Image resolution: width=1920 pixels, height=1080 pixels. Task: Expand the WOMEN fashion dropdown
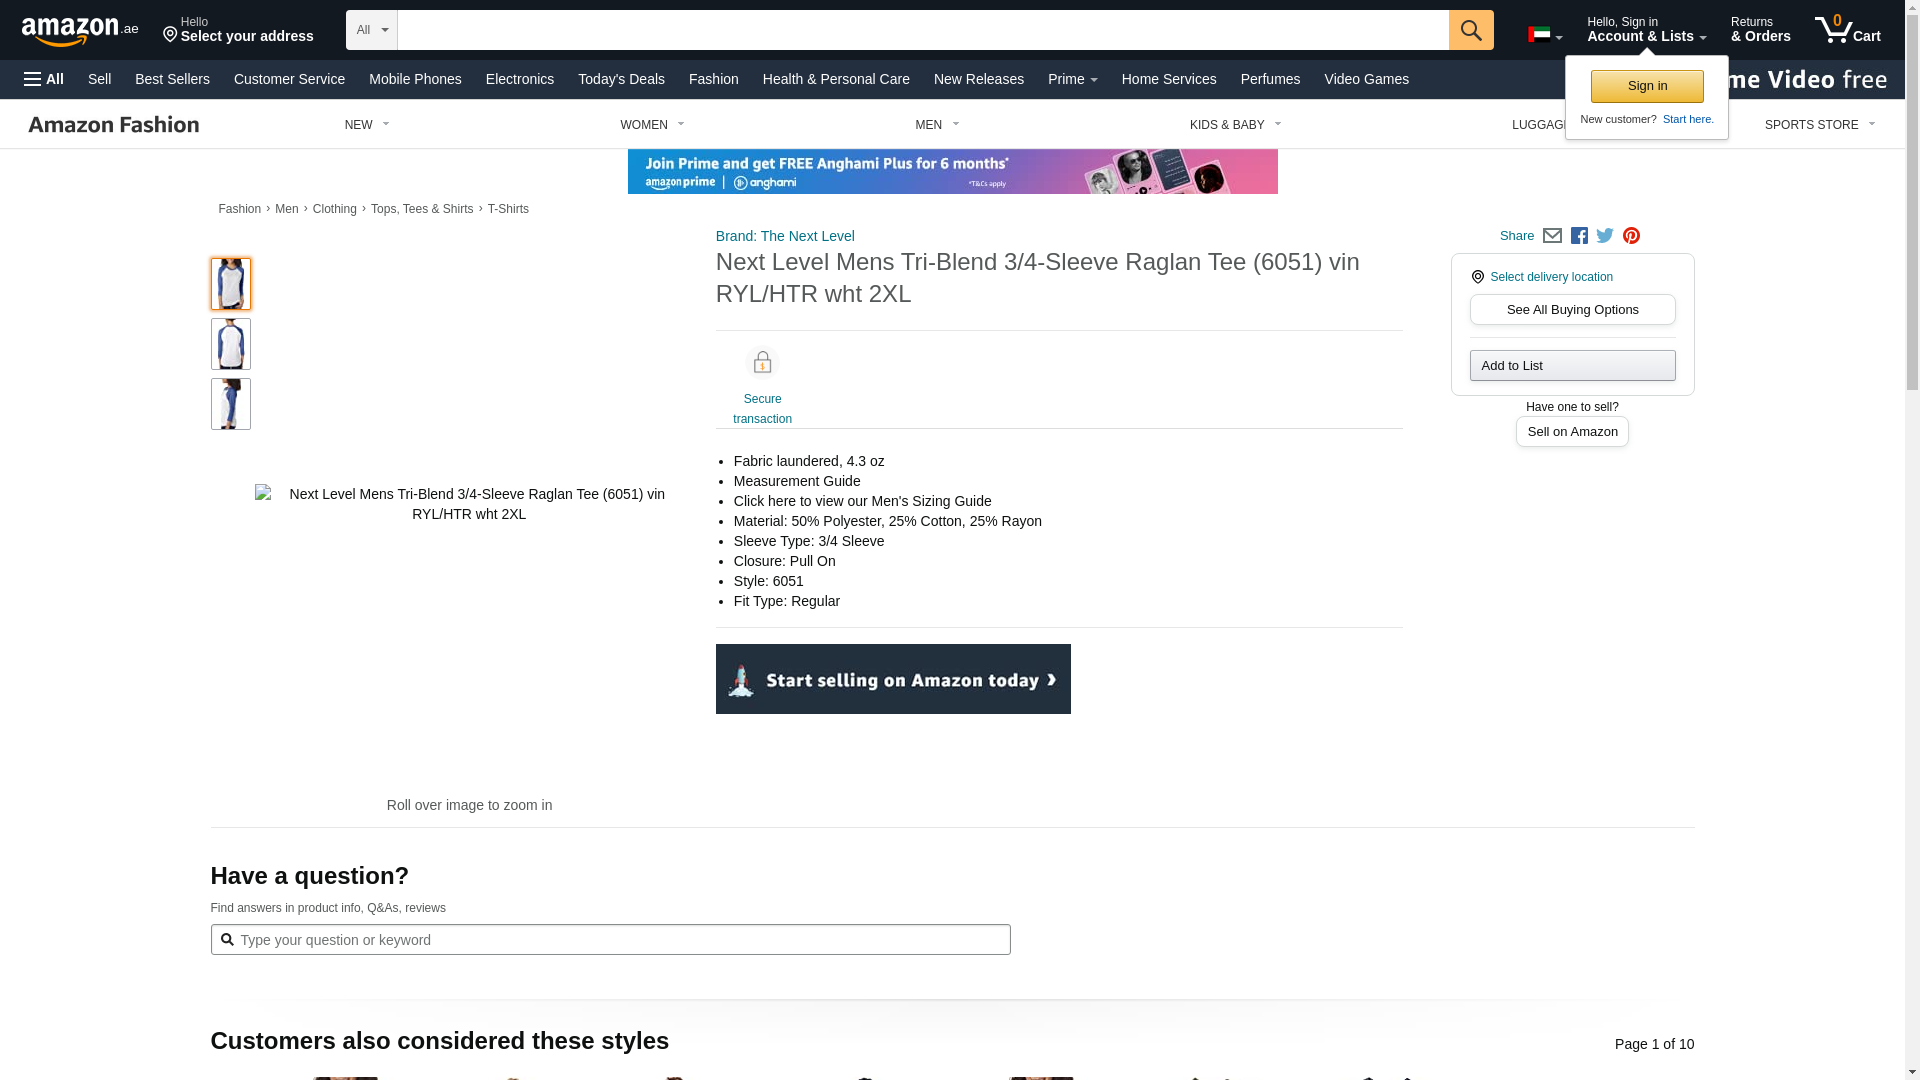(652, 125)
